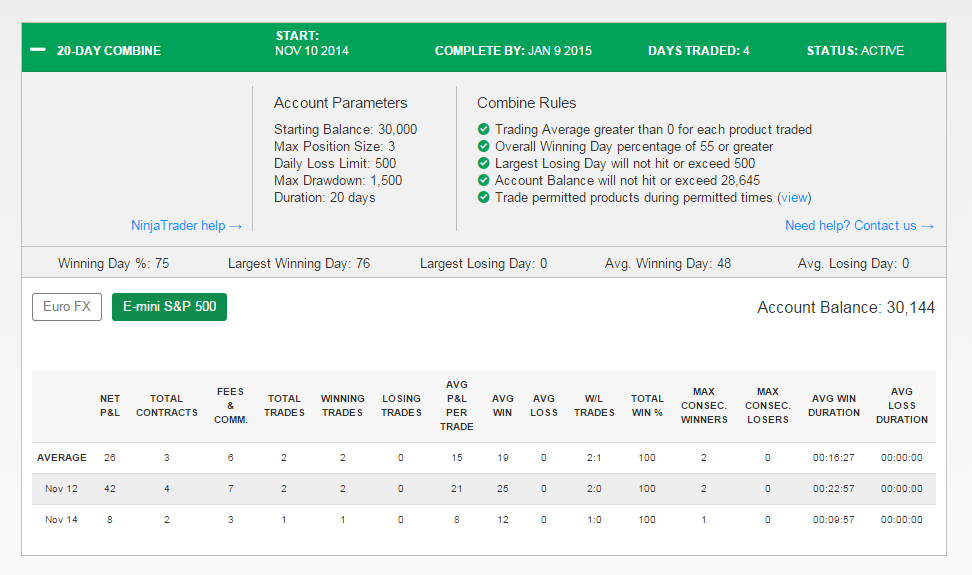The height and width of the screenshot is (575, 972).
Task: Click the 'MAX CONSEC. WINNERS' column header
Action: coord(704,405)
